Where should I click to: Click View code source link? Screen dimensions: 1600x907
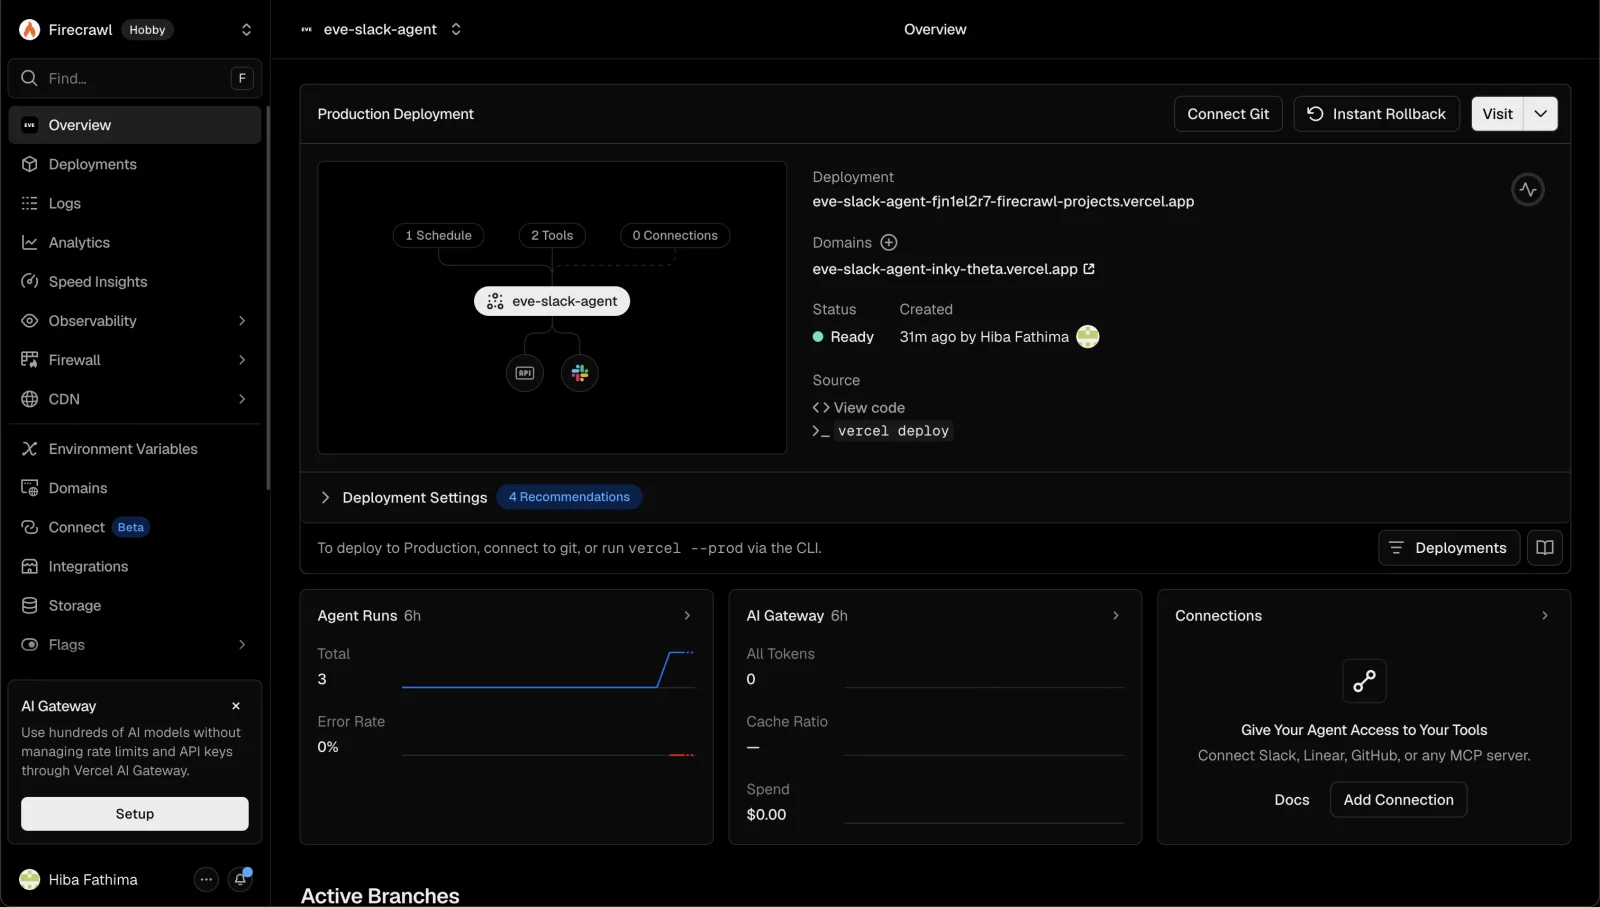[859, 407]
